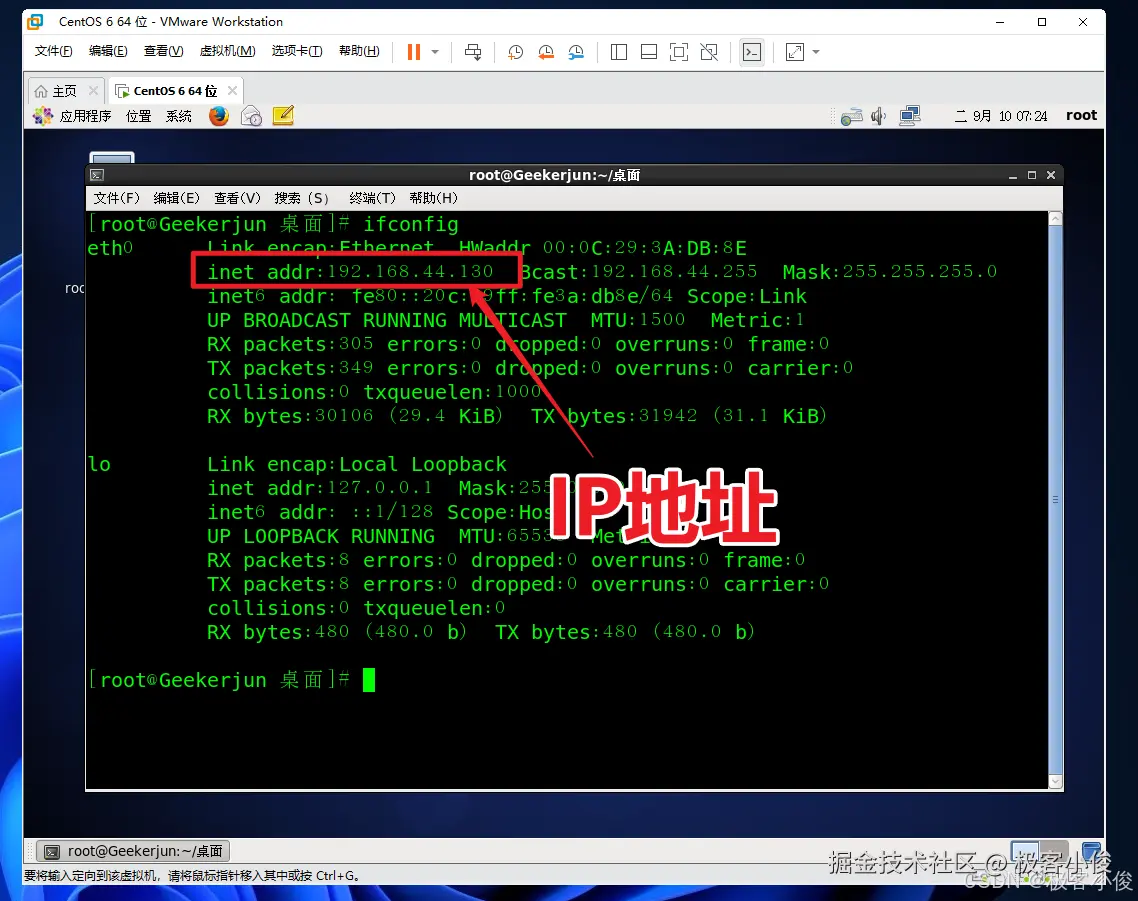Image resolution: width=1138 pixels, height=901 pixels.
Task: Open the power options dropdown arrow
Action: 435,52
